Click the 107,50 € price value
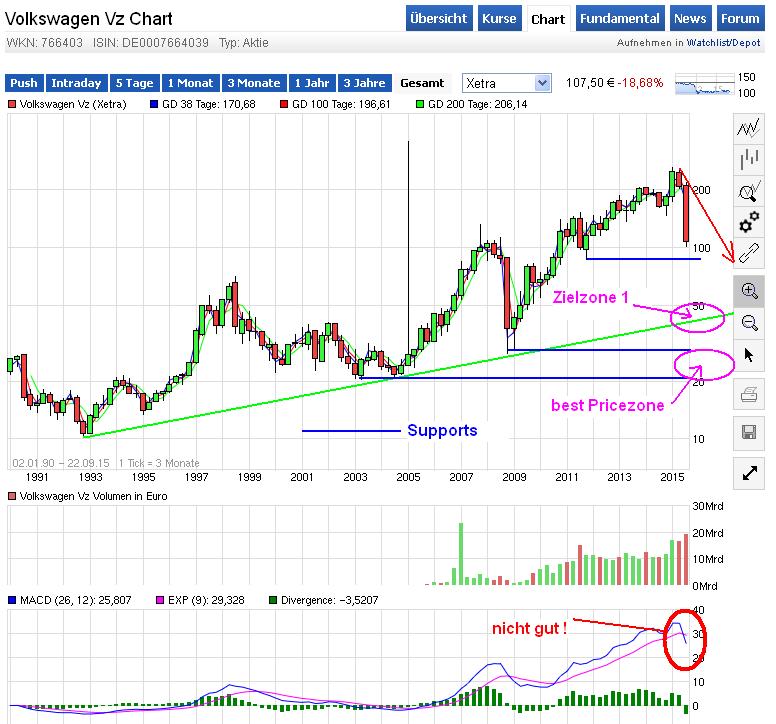 [590, 83]
